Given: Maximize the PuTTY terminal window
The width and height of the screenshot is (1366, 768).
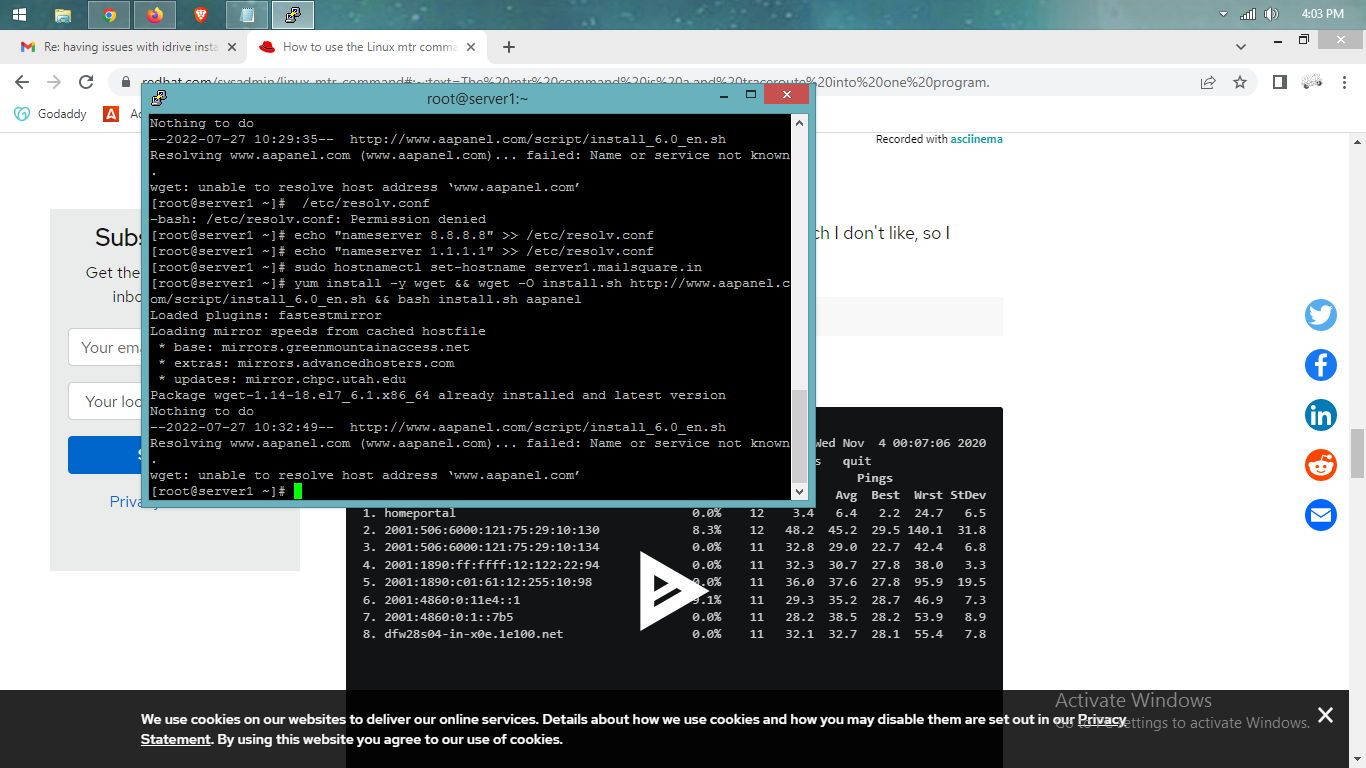Looking at the screenshot, I should click(x=751, y=96).
